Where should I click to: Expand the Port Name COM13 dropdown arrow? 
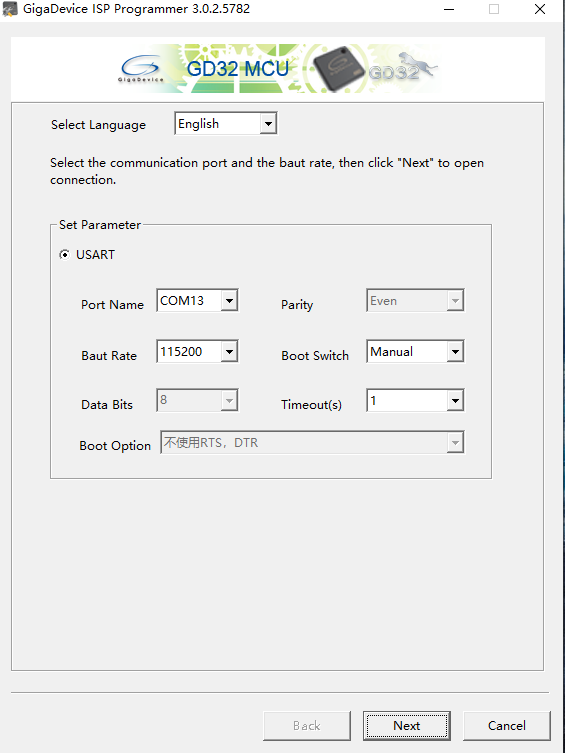(229, 301)
